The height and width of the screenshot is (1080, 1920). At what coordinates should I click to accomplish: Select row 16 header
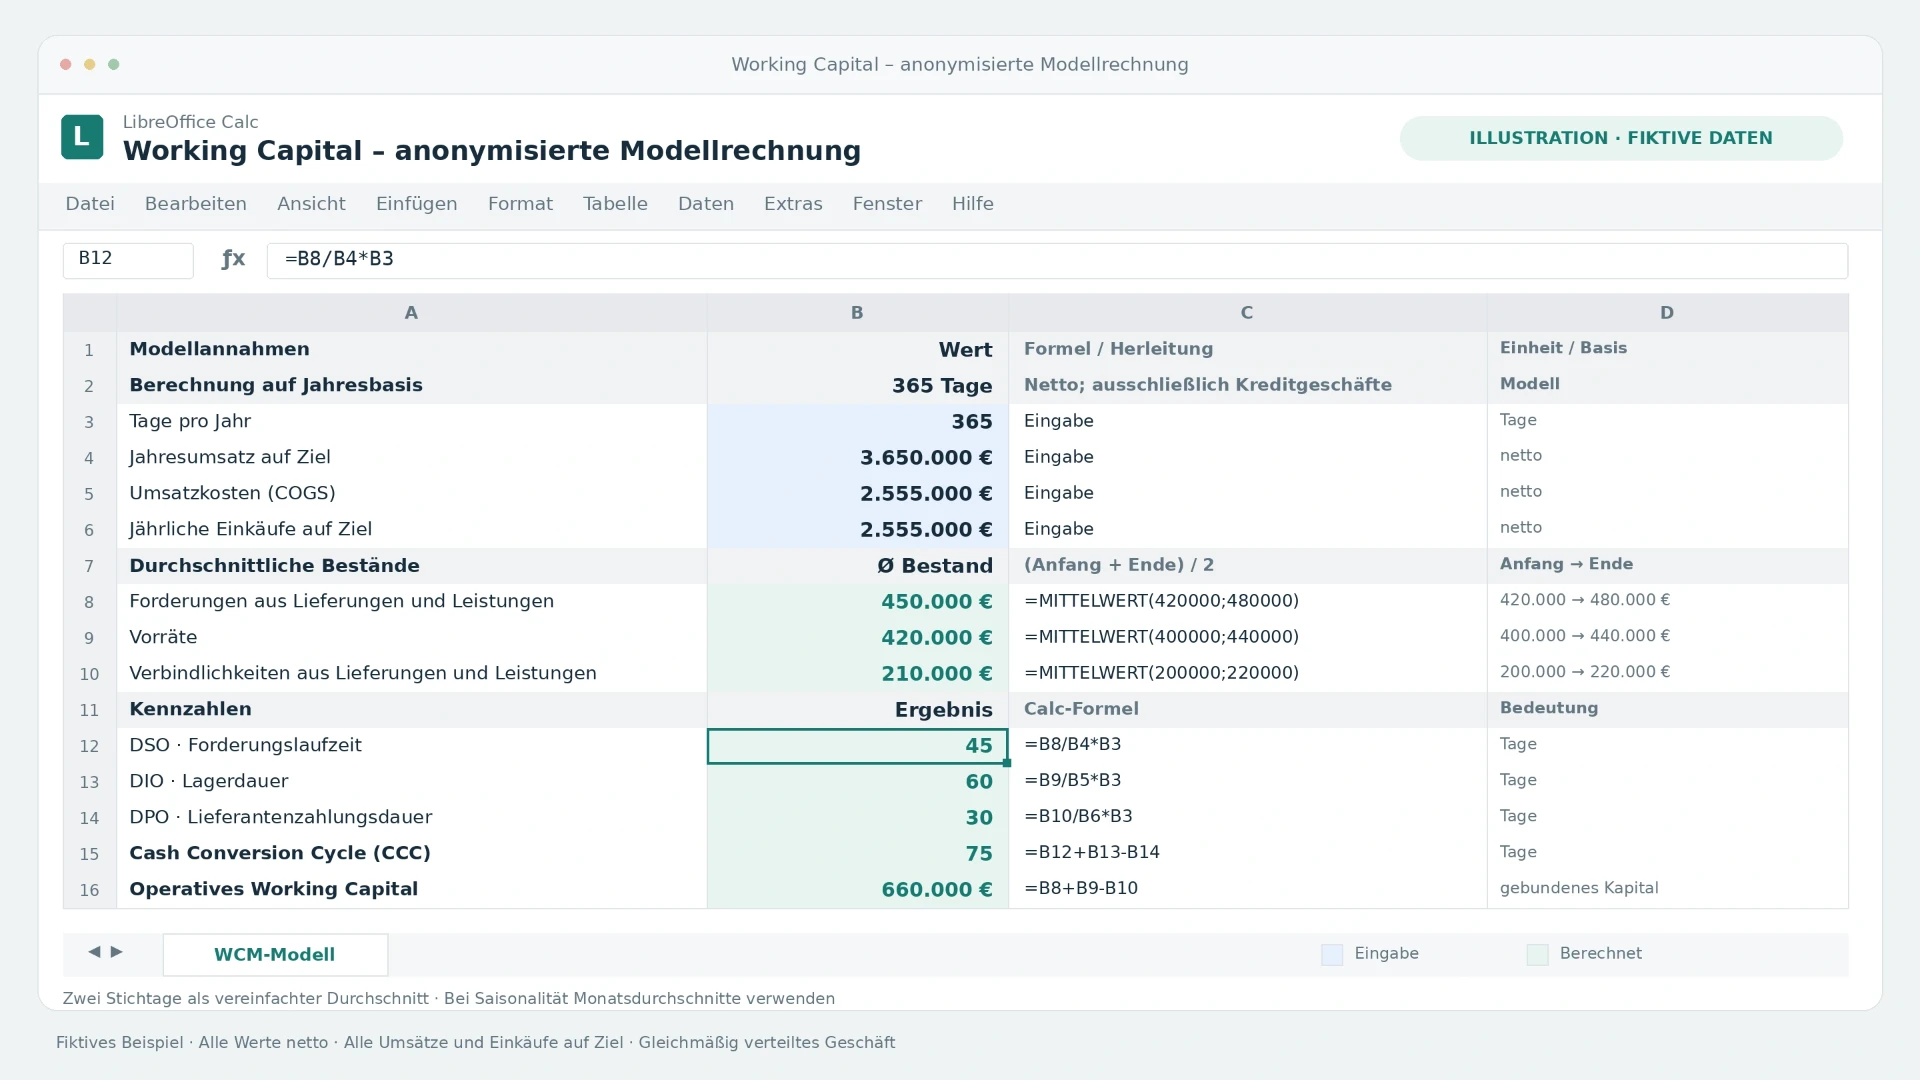click(90, 890)
